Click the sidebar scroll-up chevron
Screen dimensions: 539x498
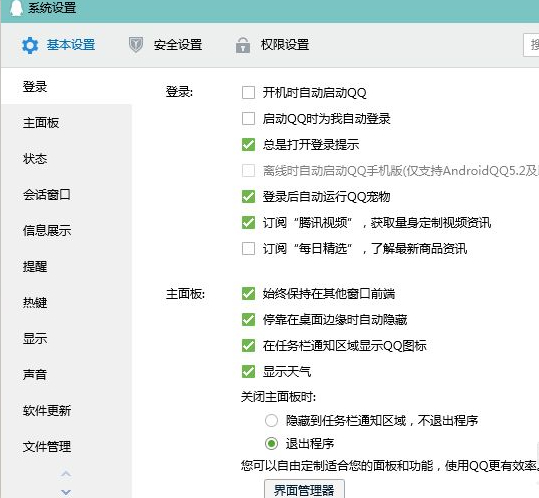[66, 474]
